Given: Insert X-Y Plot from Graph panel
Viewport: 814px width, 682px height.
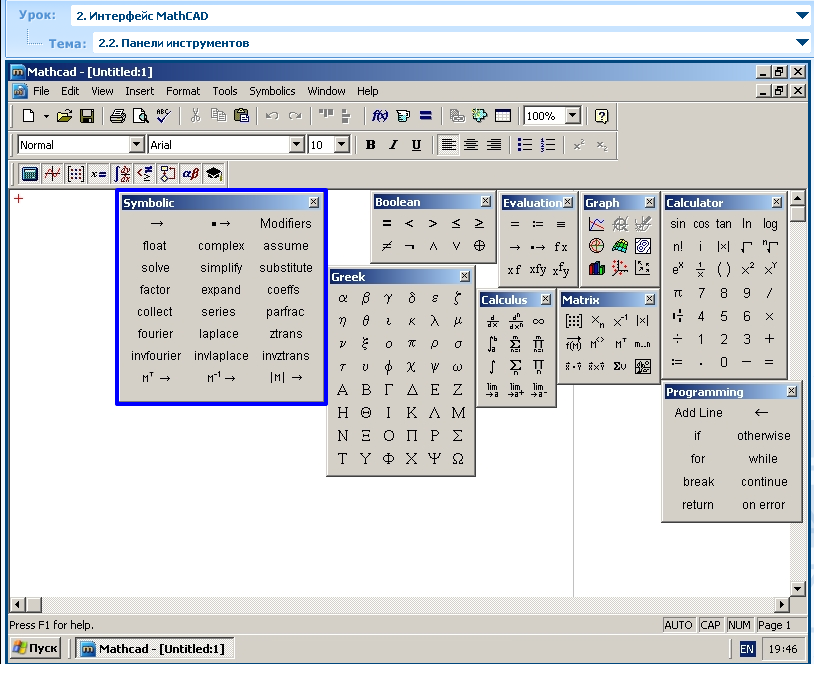Looking at the screenshot, I should [596, 224].
